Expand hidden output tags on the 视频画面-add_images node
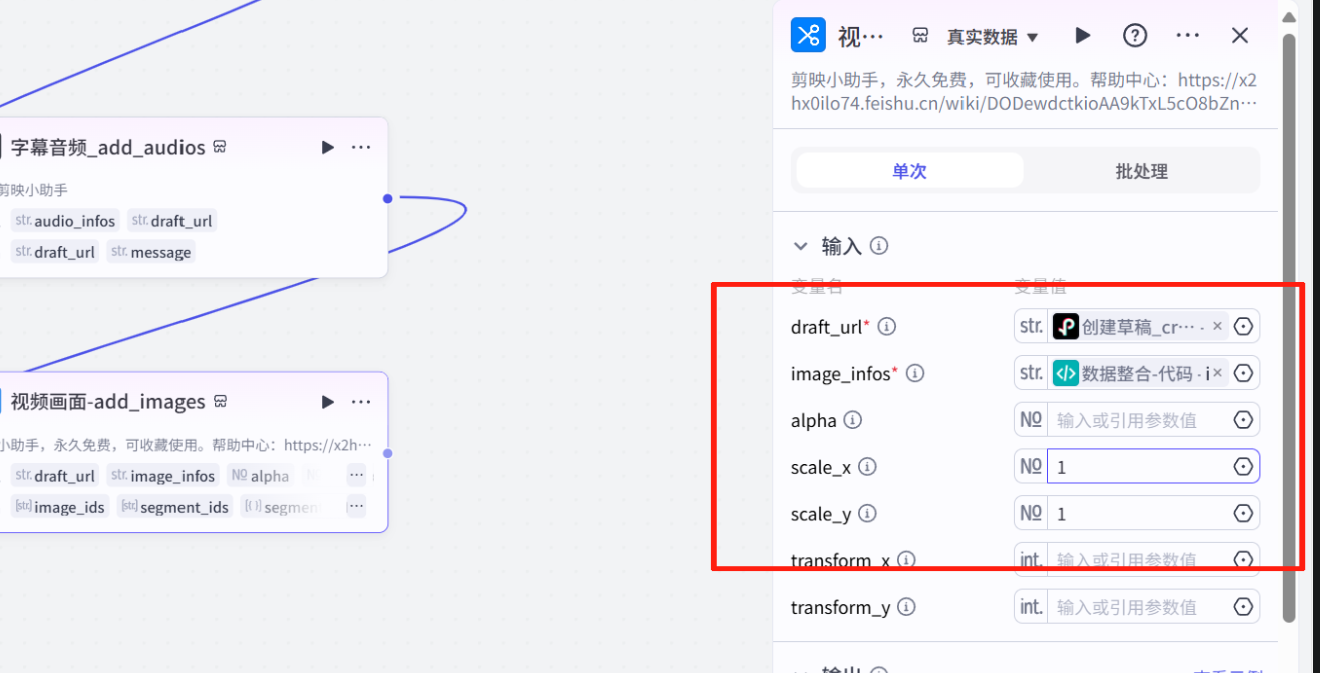Image resolution: width=1320 pixels, height=673 pixels. pyautogui.click(x=356, y=507)
